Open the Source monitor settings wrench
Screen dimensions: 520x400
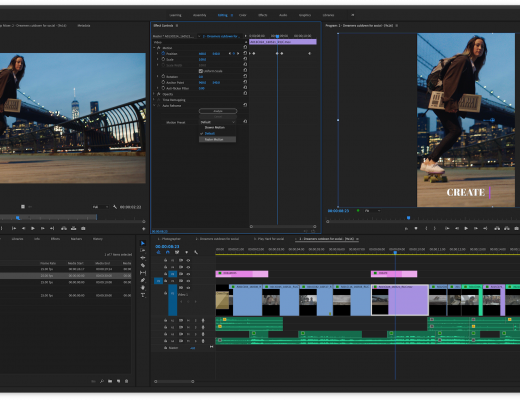[x=115, y=207]
